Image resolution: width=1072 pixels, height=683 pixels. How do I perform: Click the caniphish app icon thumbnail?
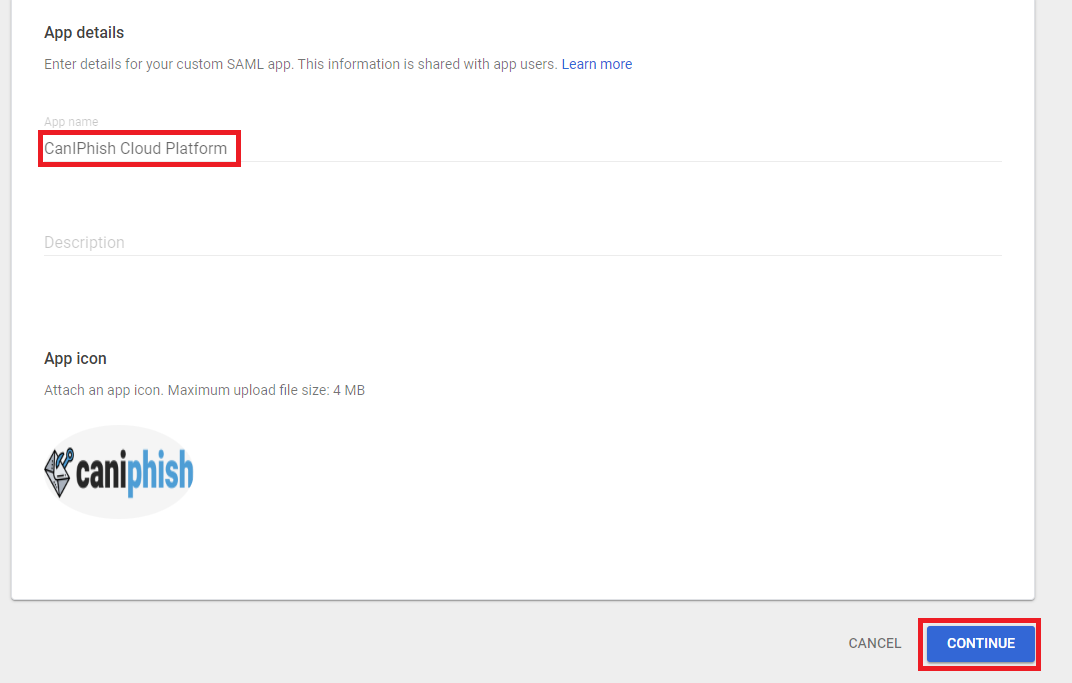119,472
